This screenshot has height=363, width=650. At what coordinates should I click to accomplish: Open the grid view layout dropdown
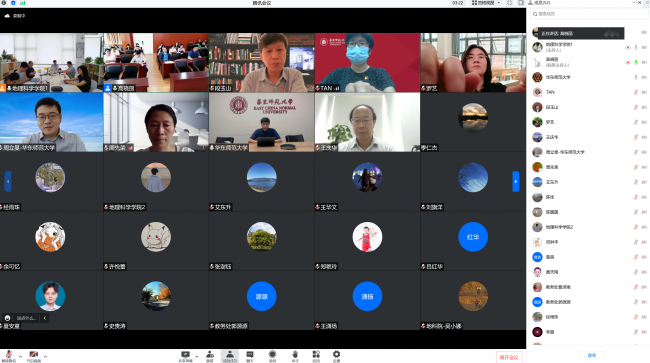coord(486,3)
